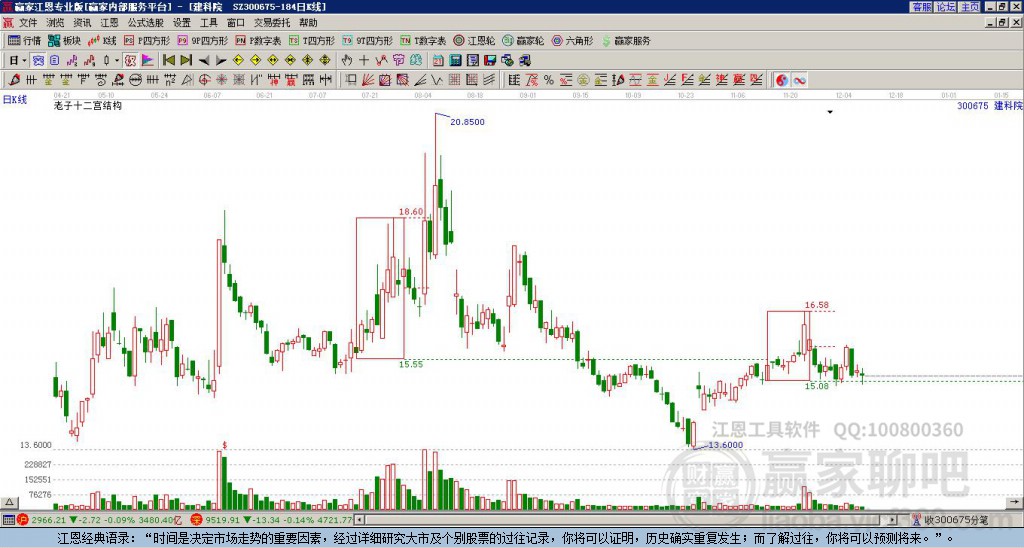
Task: Click the save floppy disk icon
Action: pos(490,60)
